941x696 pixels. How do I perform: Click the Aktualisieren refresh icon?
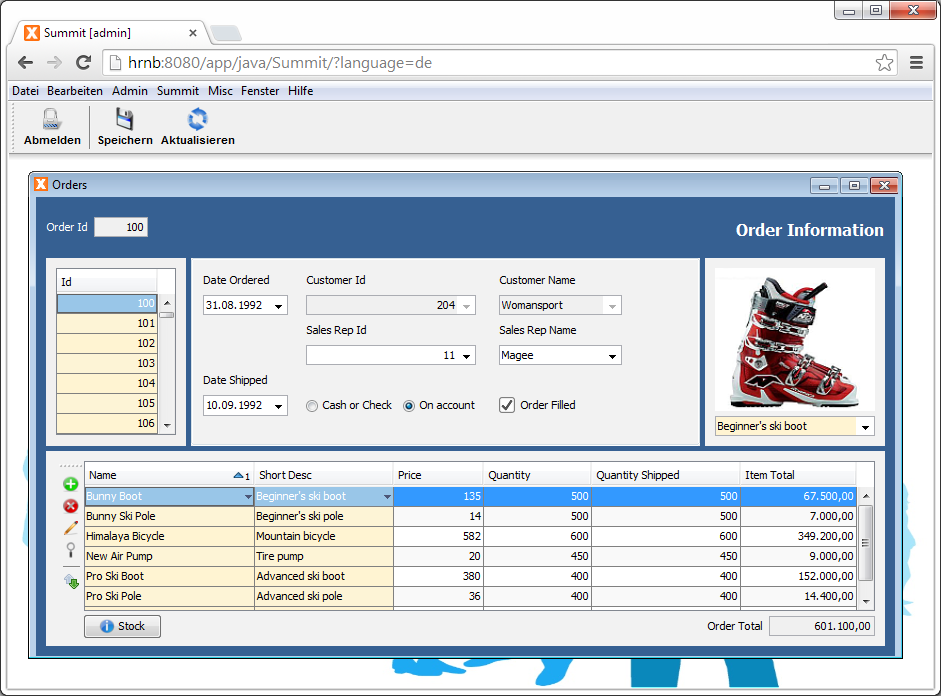[196, 117]
